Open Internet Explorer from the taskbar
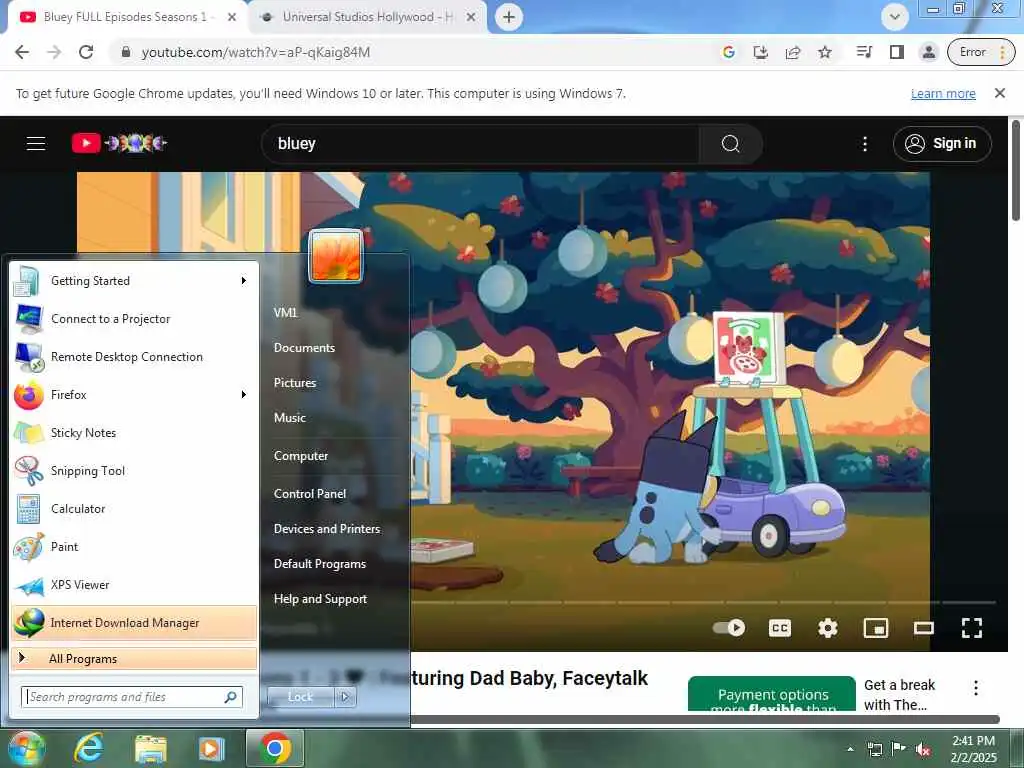 pyautogui.click(x=88, y=748)
